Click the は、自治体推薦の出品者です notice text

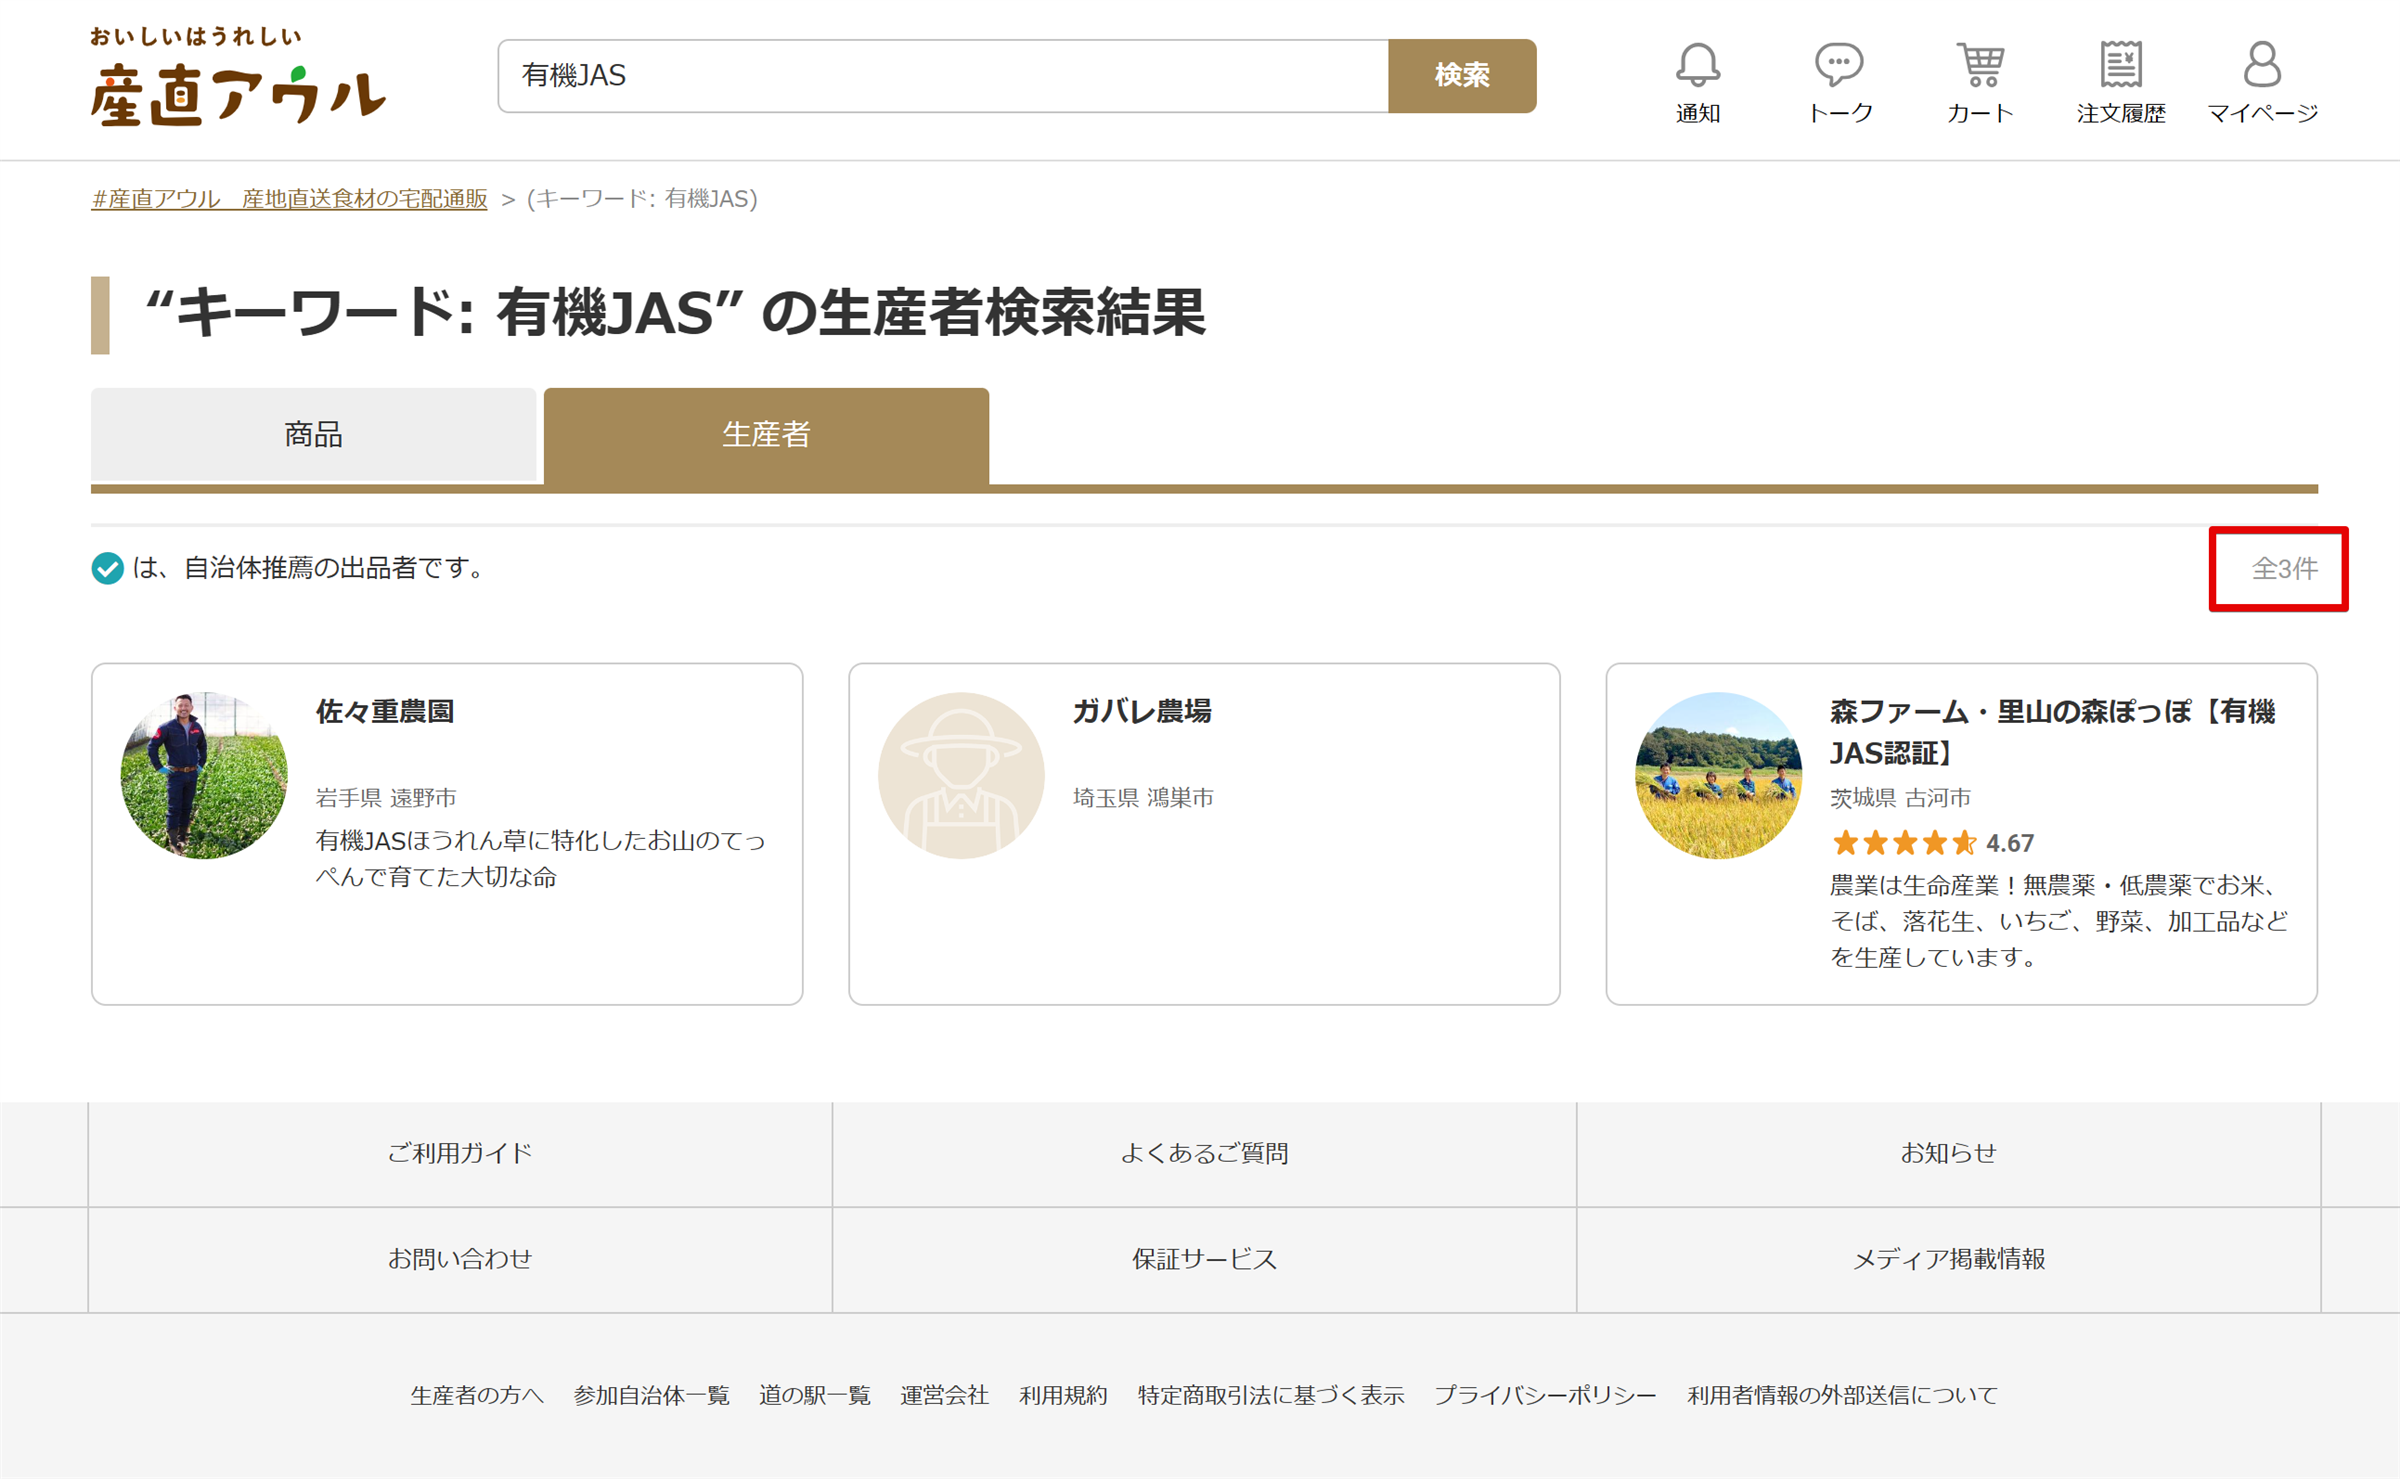309,568
